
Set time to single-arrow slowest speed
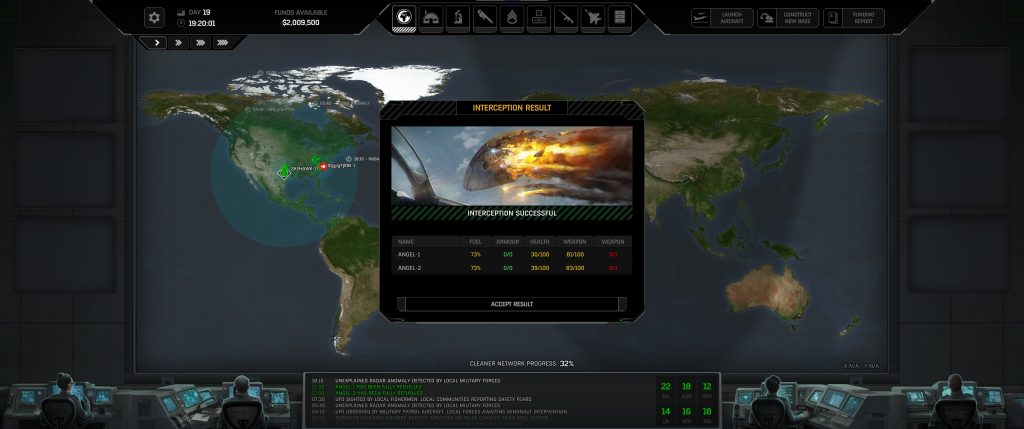coord(157,42)
